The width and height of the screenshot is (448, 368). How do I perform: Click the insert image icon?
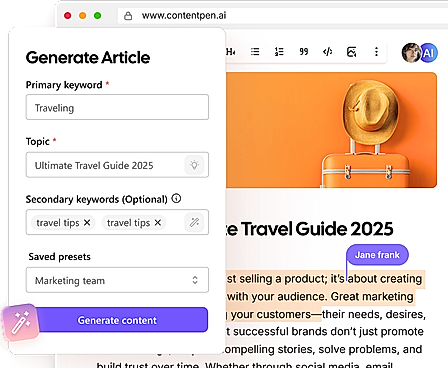[x=352, y=52]
